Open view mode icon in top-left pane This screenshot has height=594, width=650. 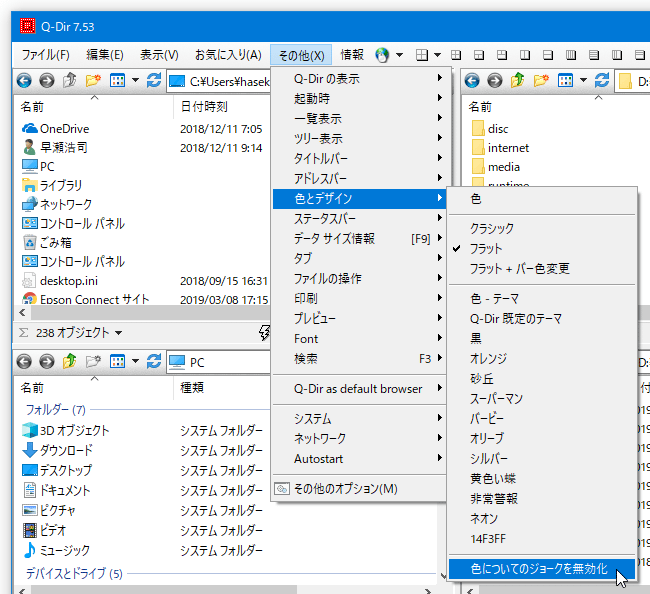(117, 80)
